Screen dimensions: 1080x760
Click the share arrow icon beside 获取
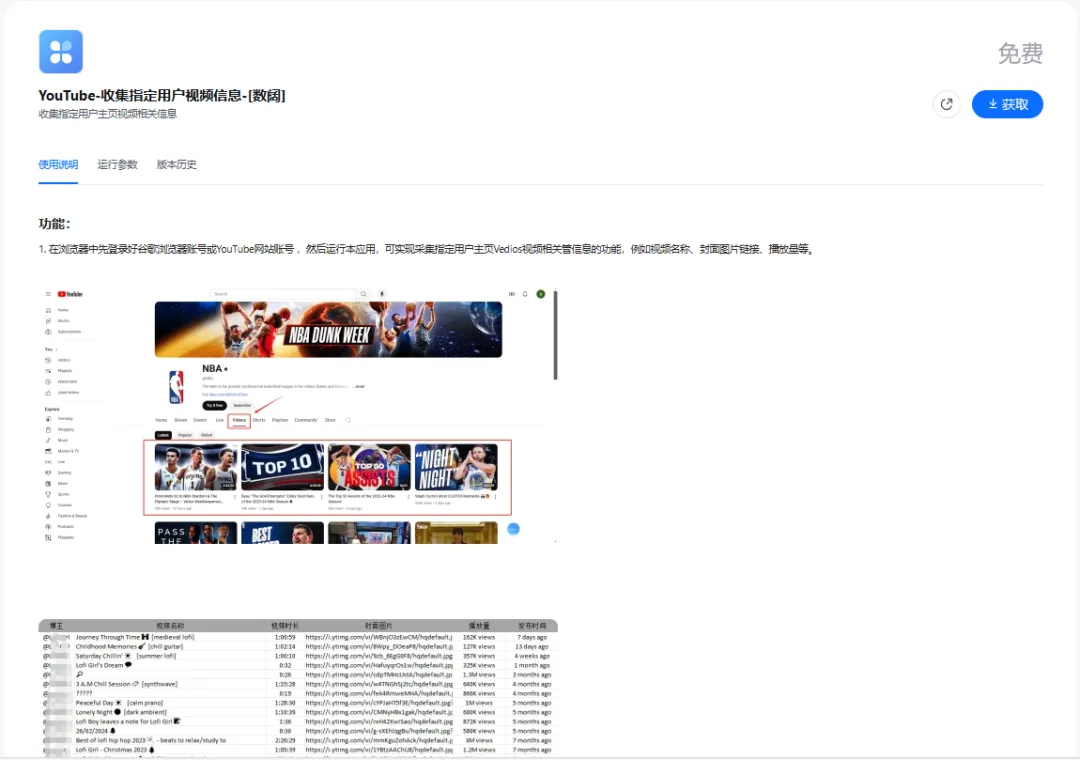946,104
